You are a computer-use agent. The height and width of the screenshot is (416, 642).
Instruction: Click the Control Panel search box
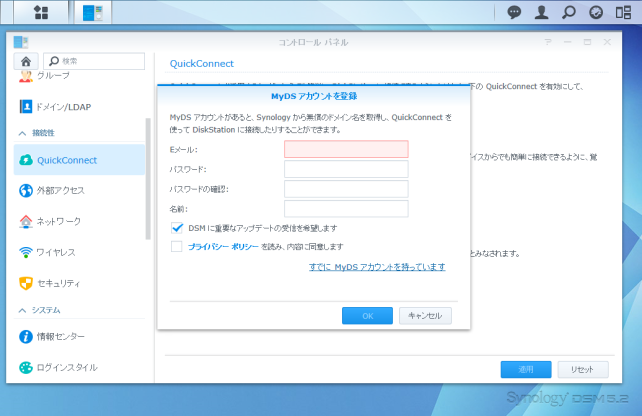[x=94, y=61]
